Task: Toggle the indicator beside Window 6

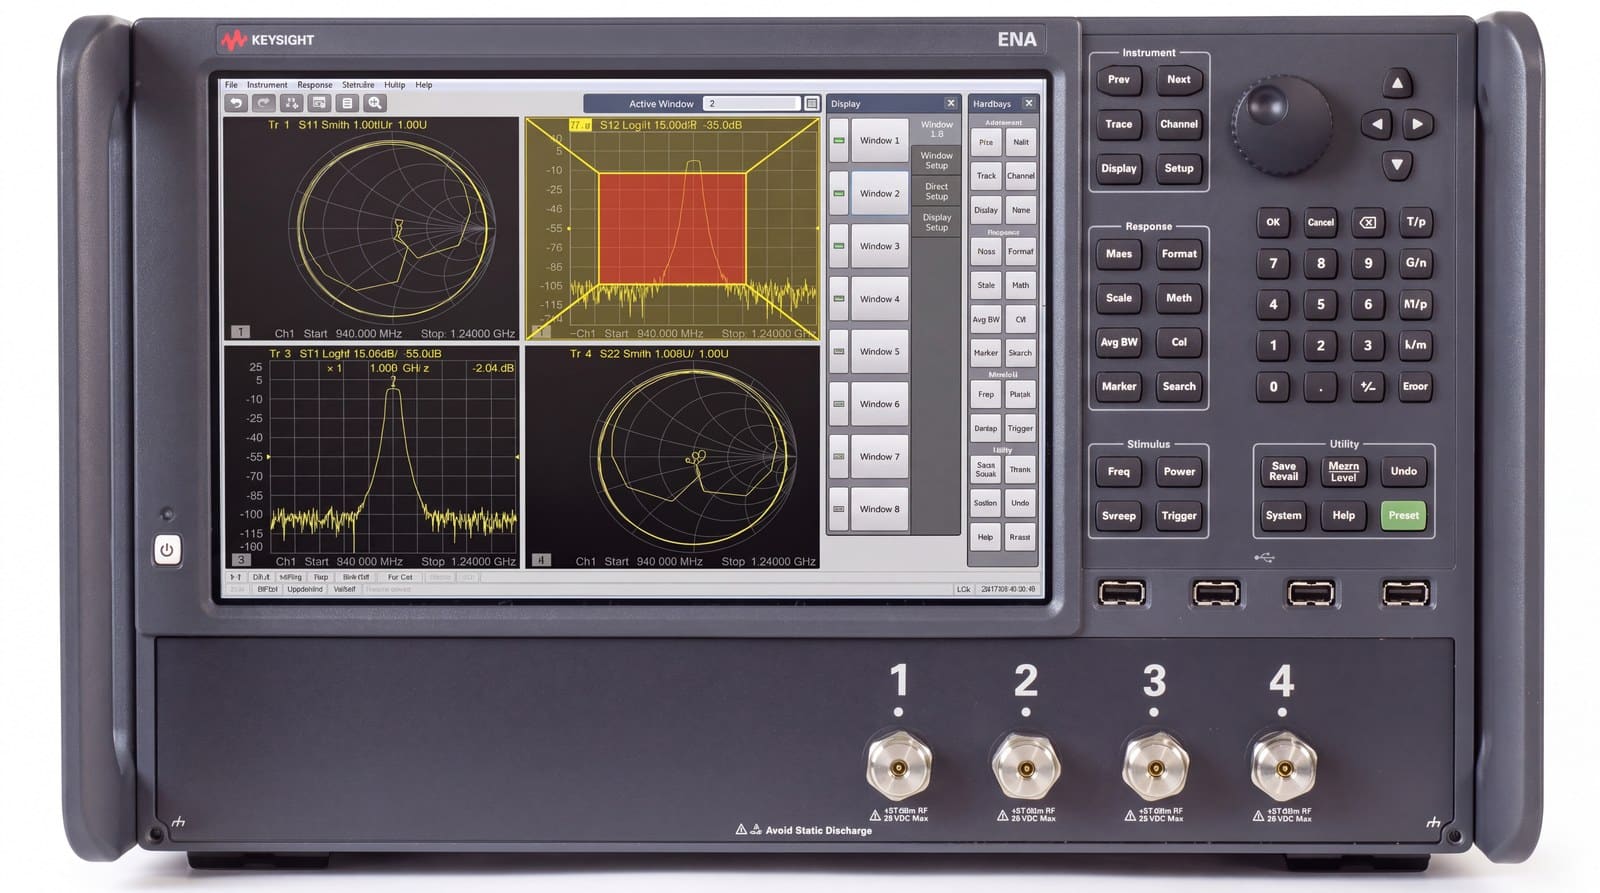Action: click(x=839, y=404)
